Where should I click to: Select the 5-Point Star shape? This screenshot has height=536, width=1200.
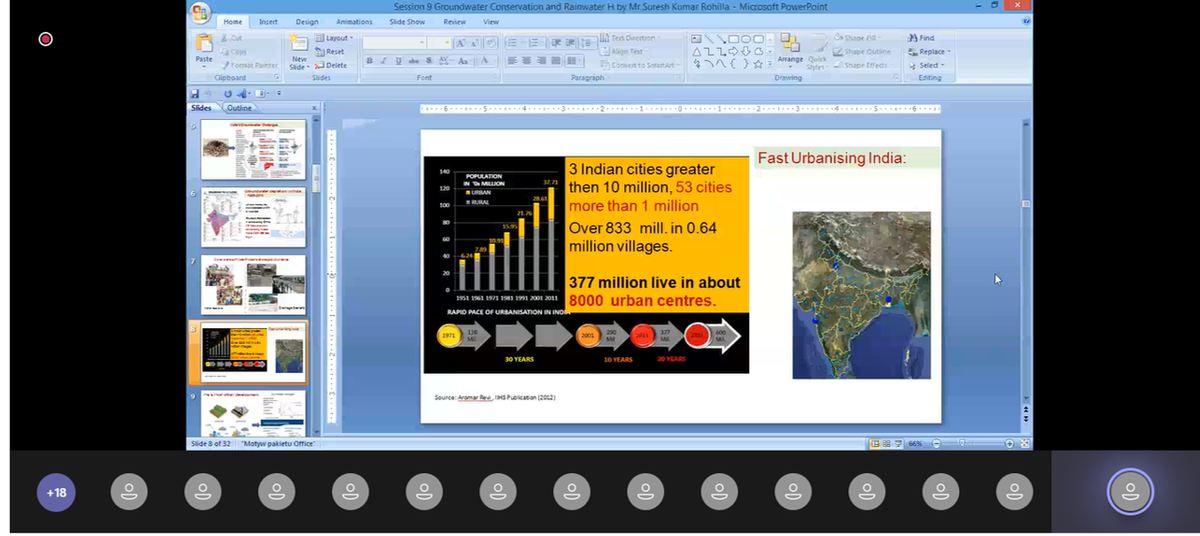[x=759, y=64]
